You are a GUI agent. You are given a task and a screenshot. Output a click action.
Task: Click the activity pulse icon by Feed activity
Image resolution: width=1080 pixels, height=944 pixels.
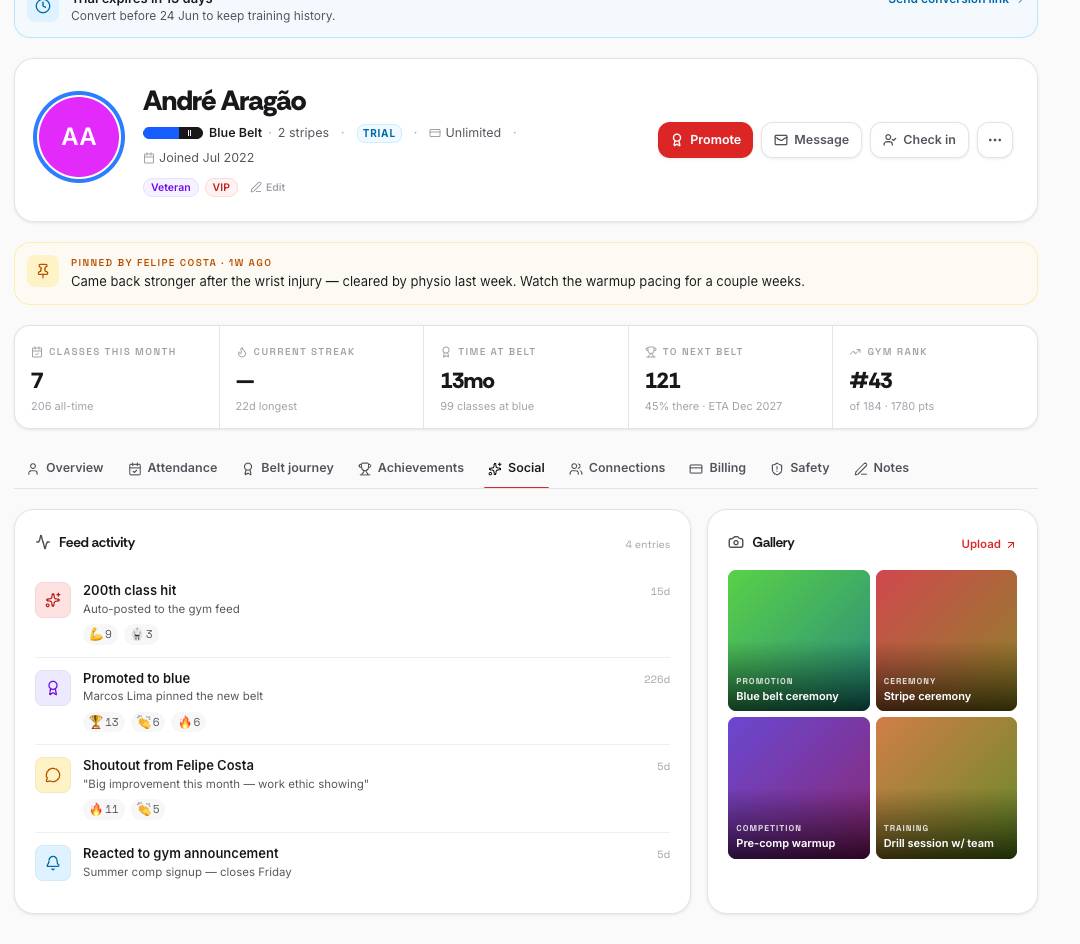click(x=43, y=543)
